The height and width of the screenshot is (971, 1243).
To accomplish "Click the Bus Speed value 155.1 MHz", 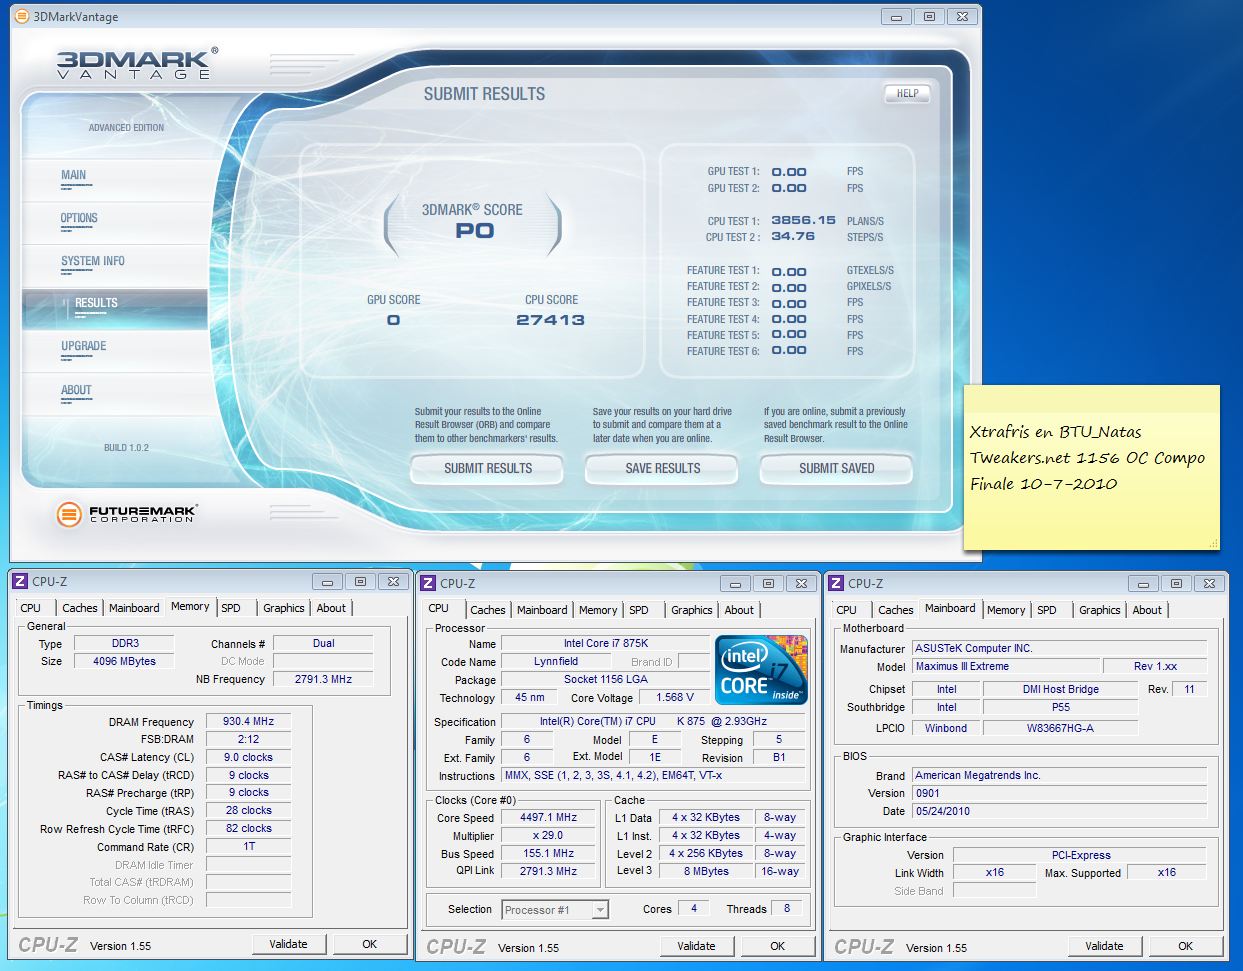I will pyautogui.click(x=549, y=853).
